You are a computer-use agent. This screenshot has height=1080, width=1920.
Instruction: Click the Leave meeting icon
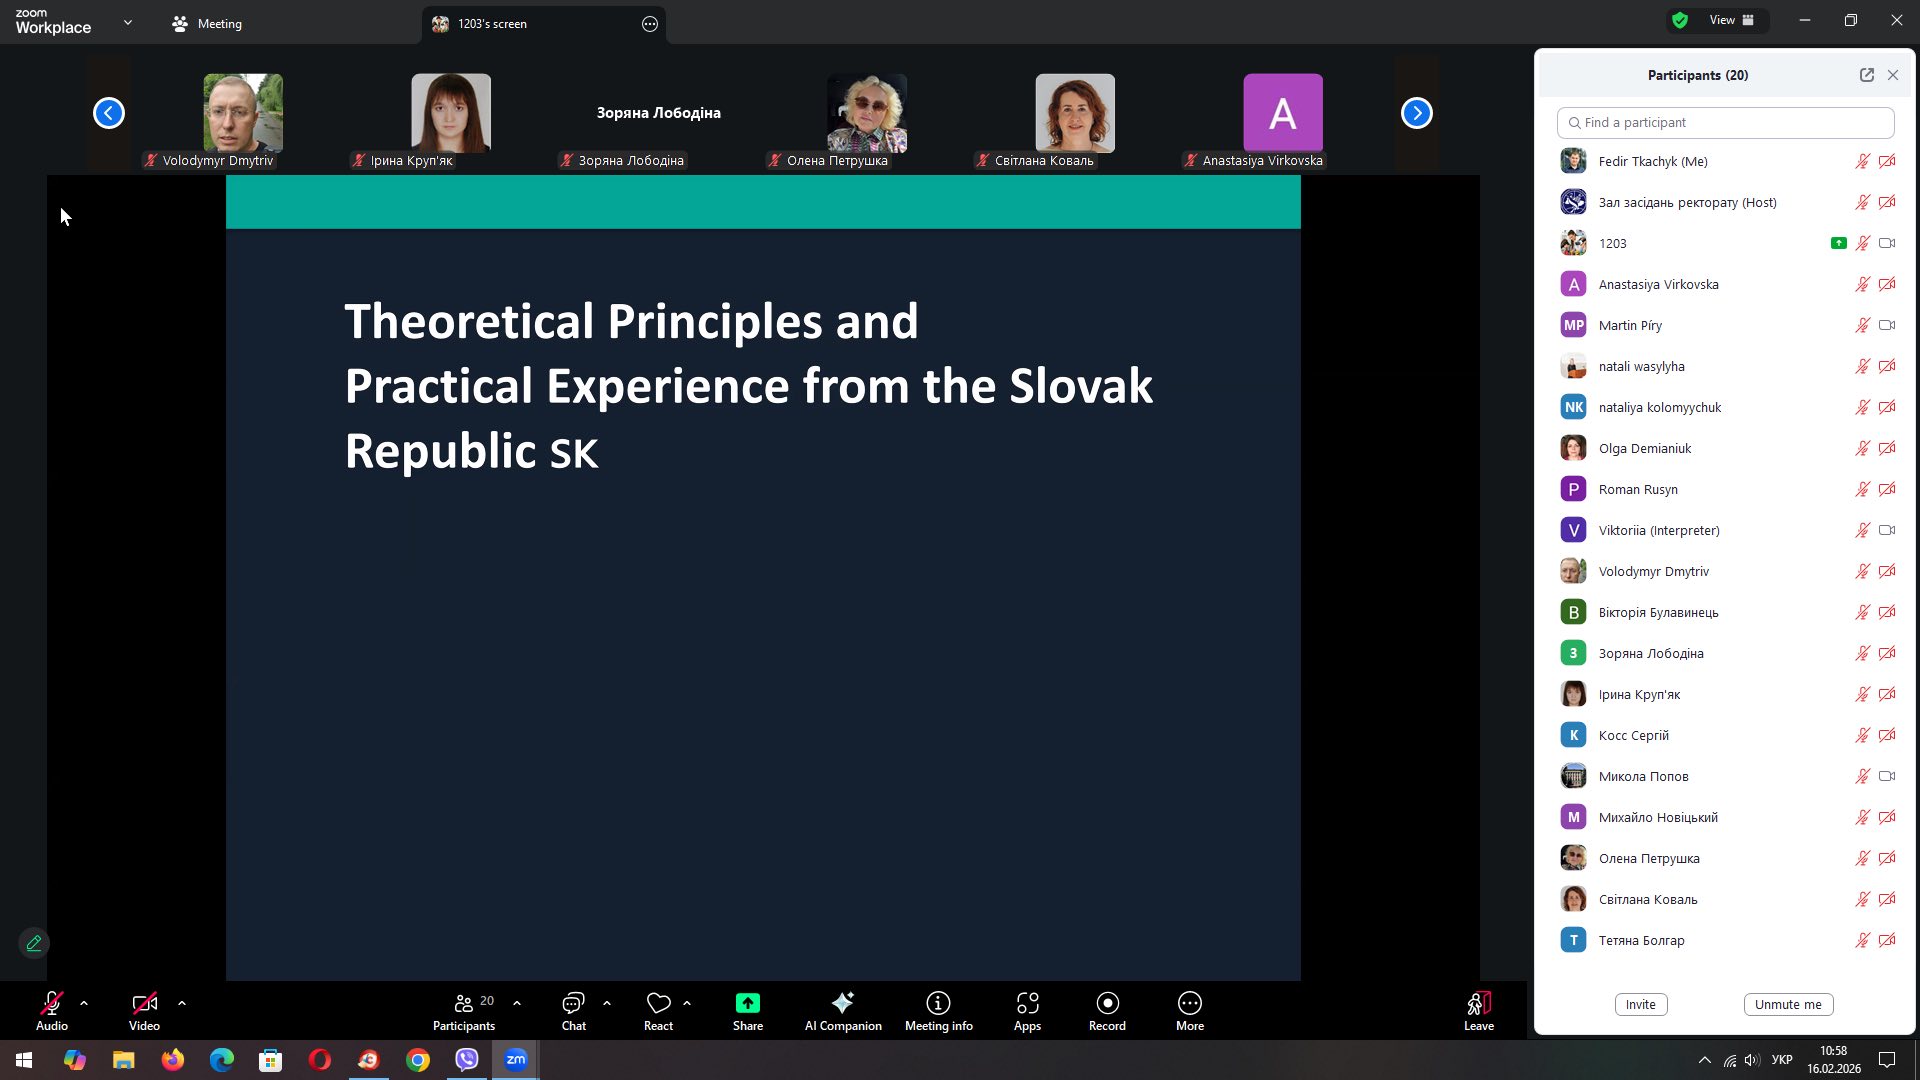coord(1478,1009)
